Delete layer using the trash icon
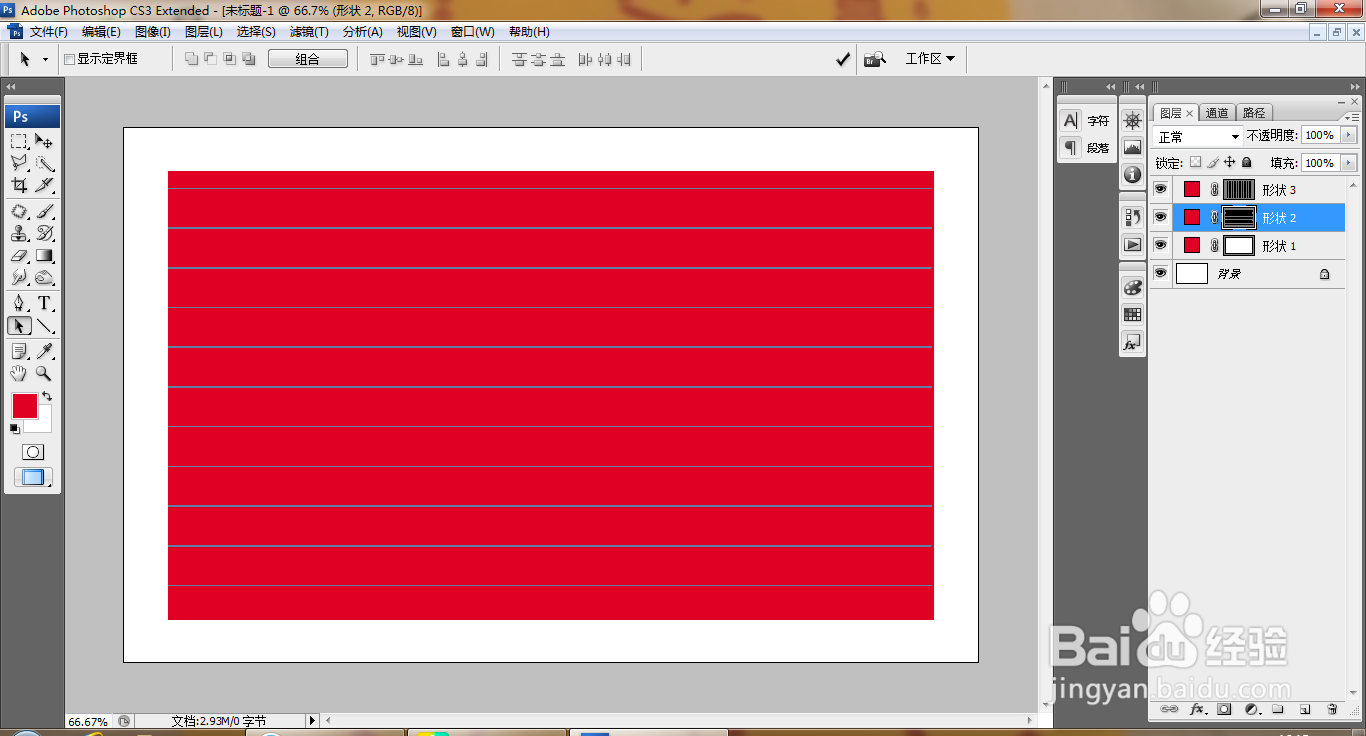Image resolution: width=1366 pixels, height=736 pixels. [x=1332, y=709]
